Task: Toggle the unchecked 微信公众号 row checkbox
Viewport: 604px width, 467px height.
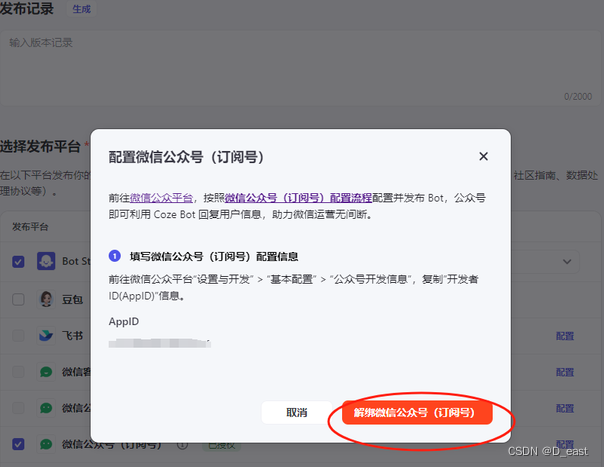Action: click(18, 408)
